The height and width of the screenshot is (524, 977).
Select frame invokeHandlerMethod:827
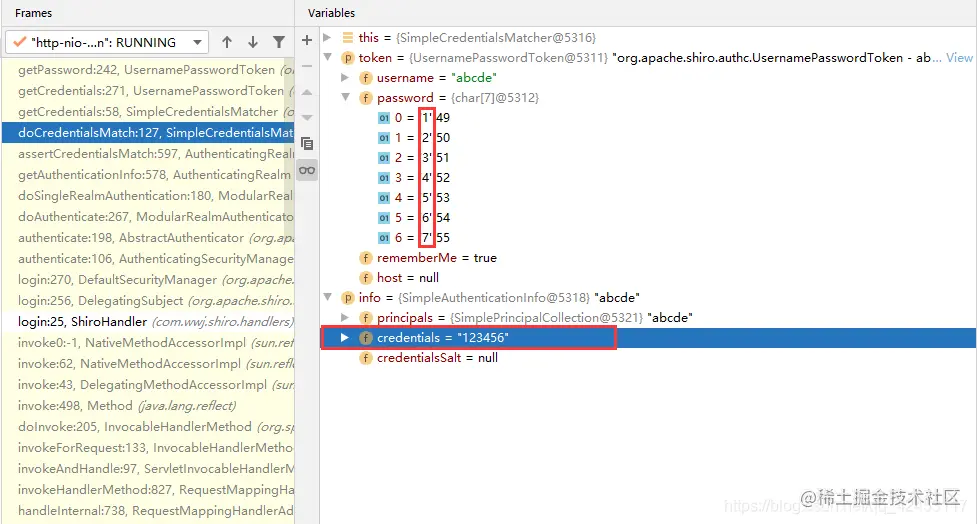click(148, 489)
